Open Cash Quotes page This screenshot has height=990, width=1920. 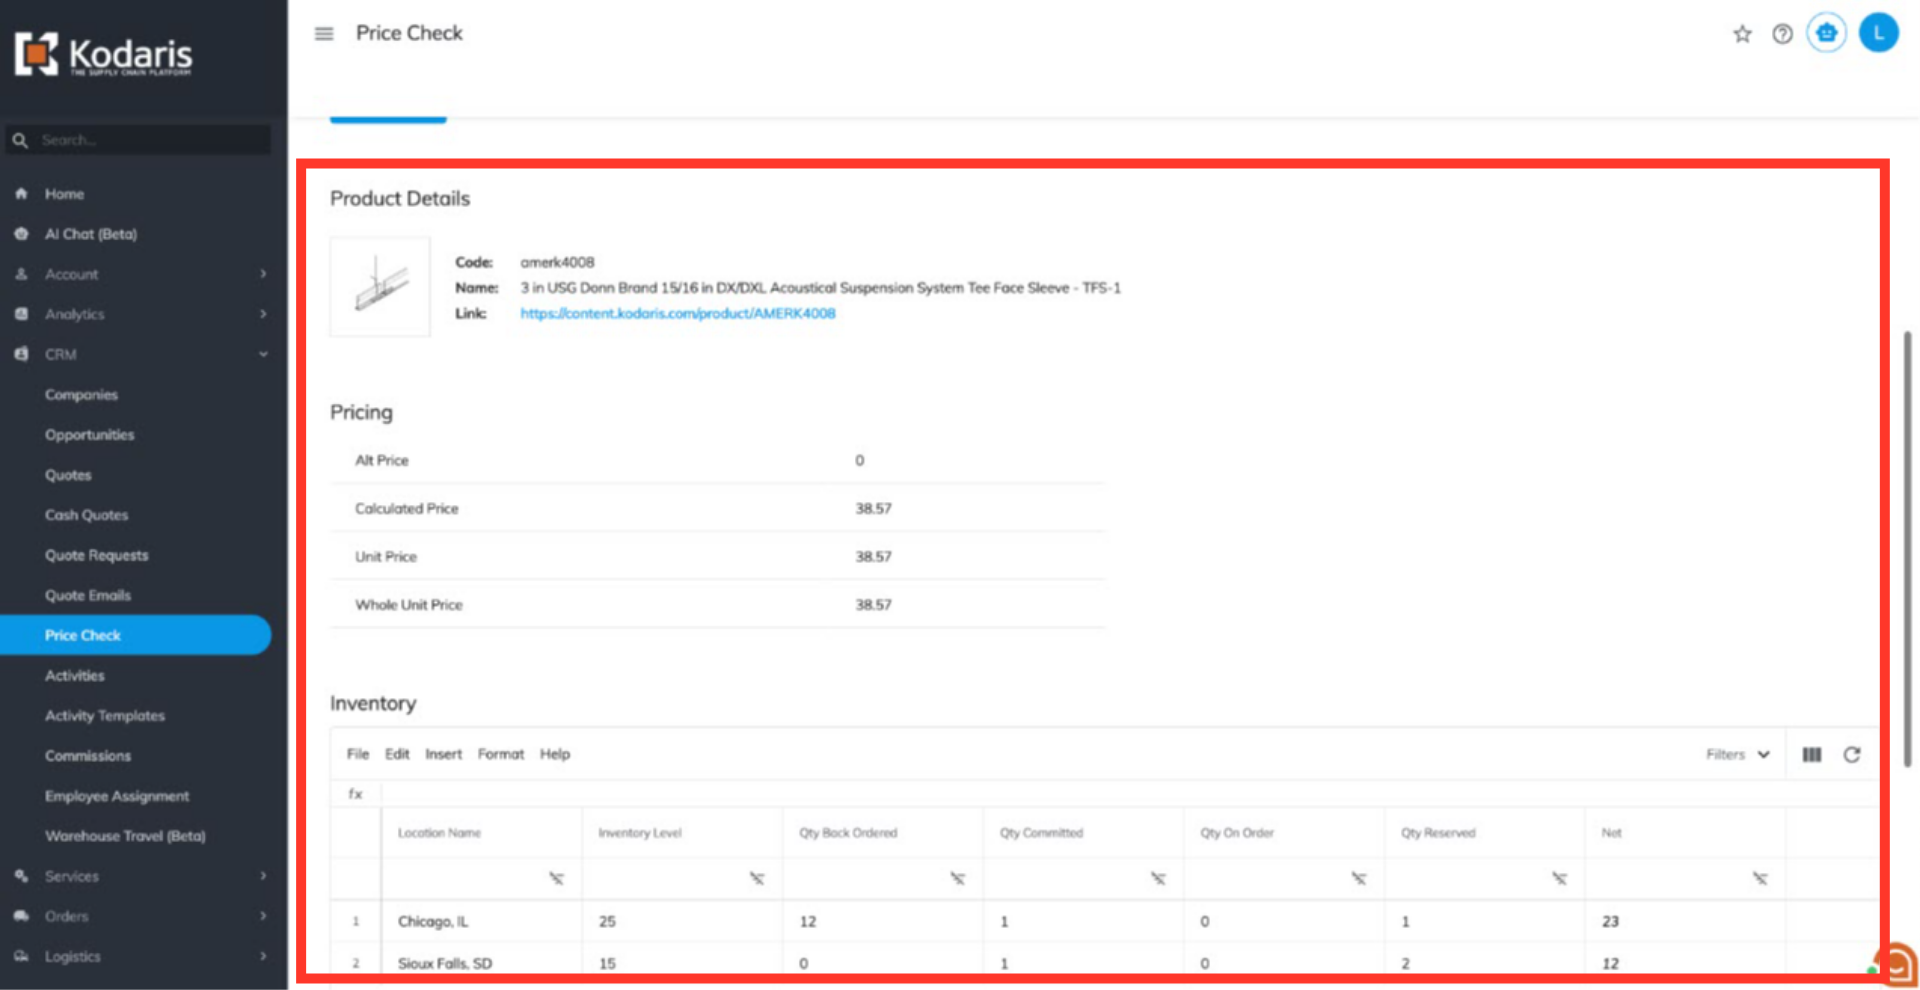coord(86,514)
